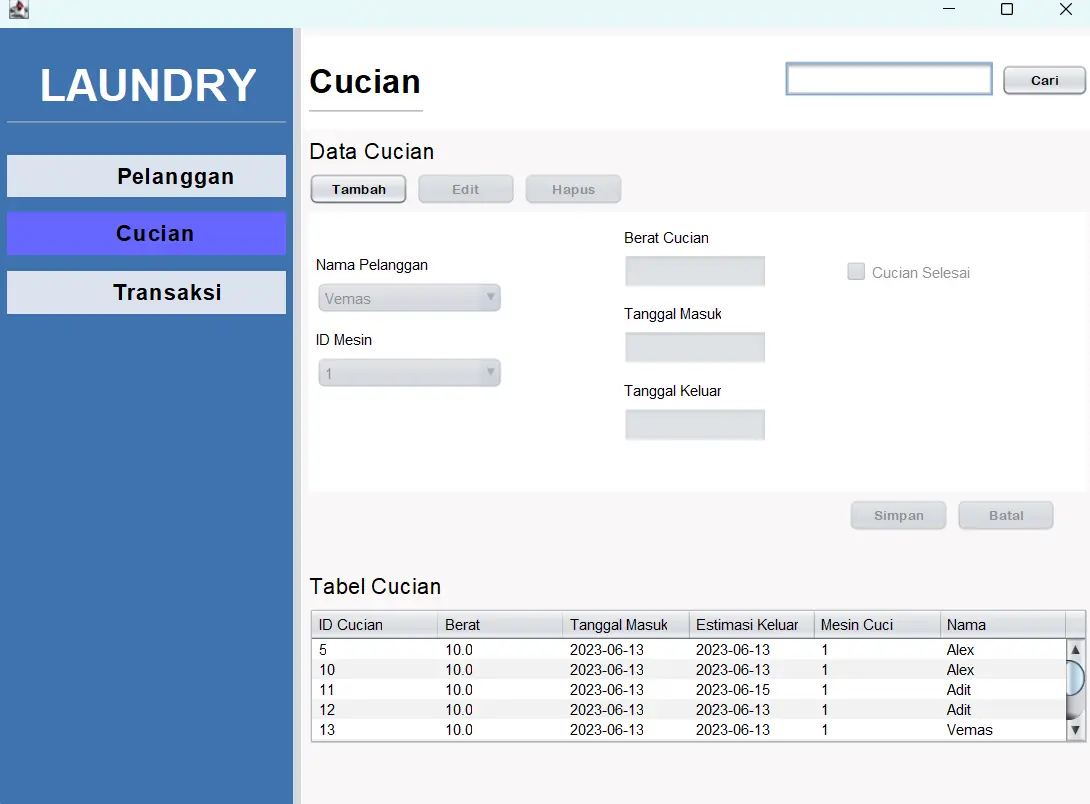1090x804 pixels.
Task: Click inside the search text box near Cari
Action: (888, 78)
